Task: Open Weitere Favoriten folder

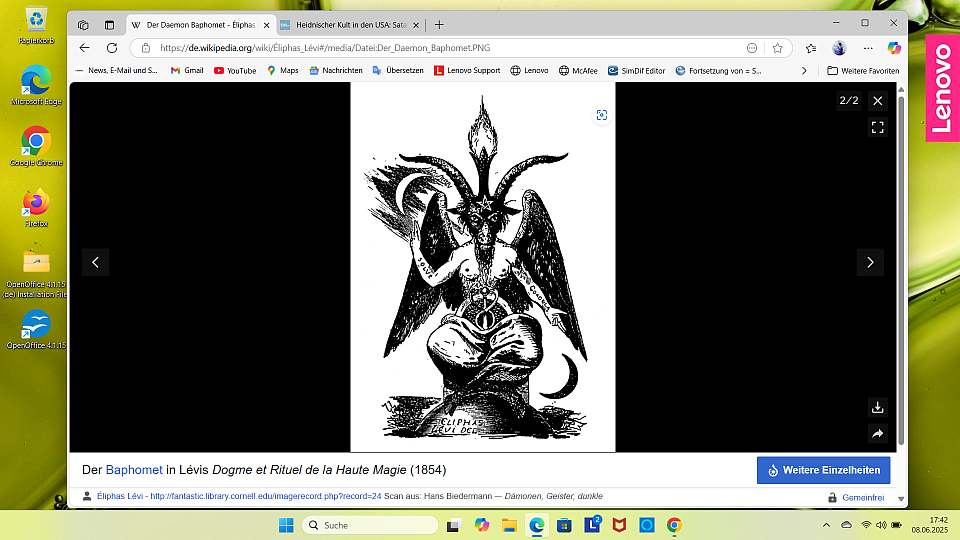Action: click(863, 70)
